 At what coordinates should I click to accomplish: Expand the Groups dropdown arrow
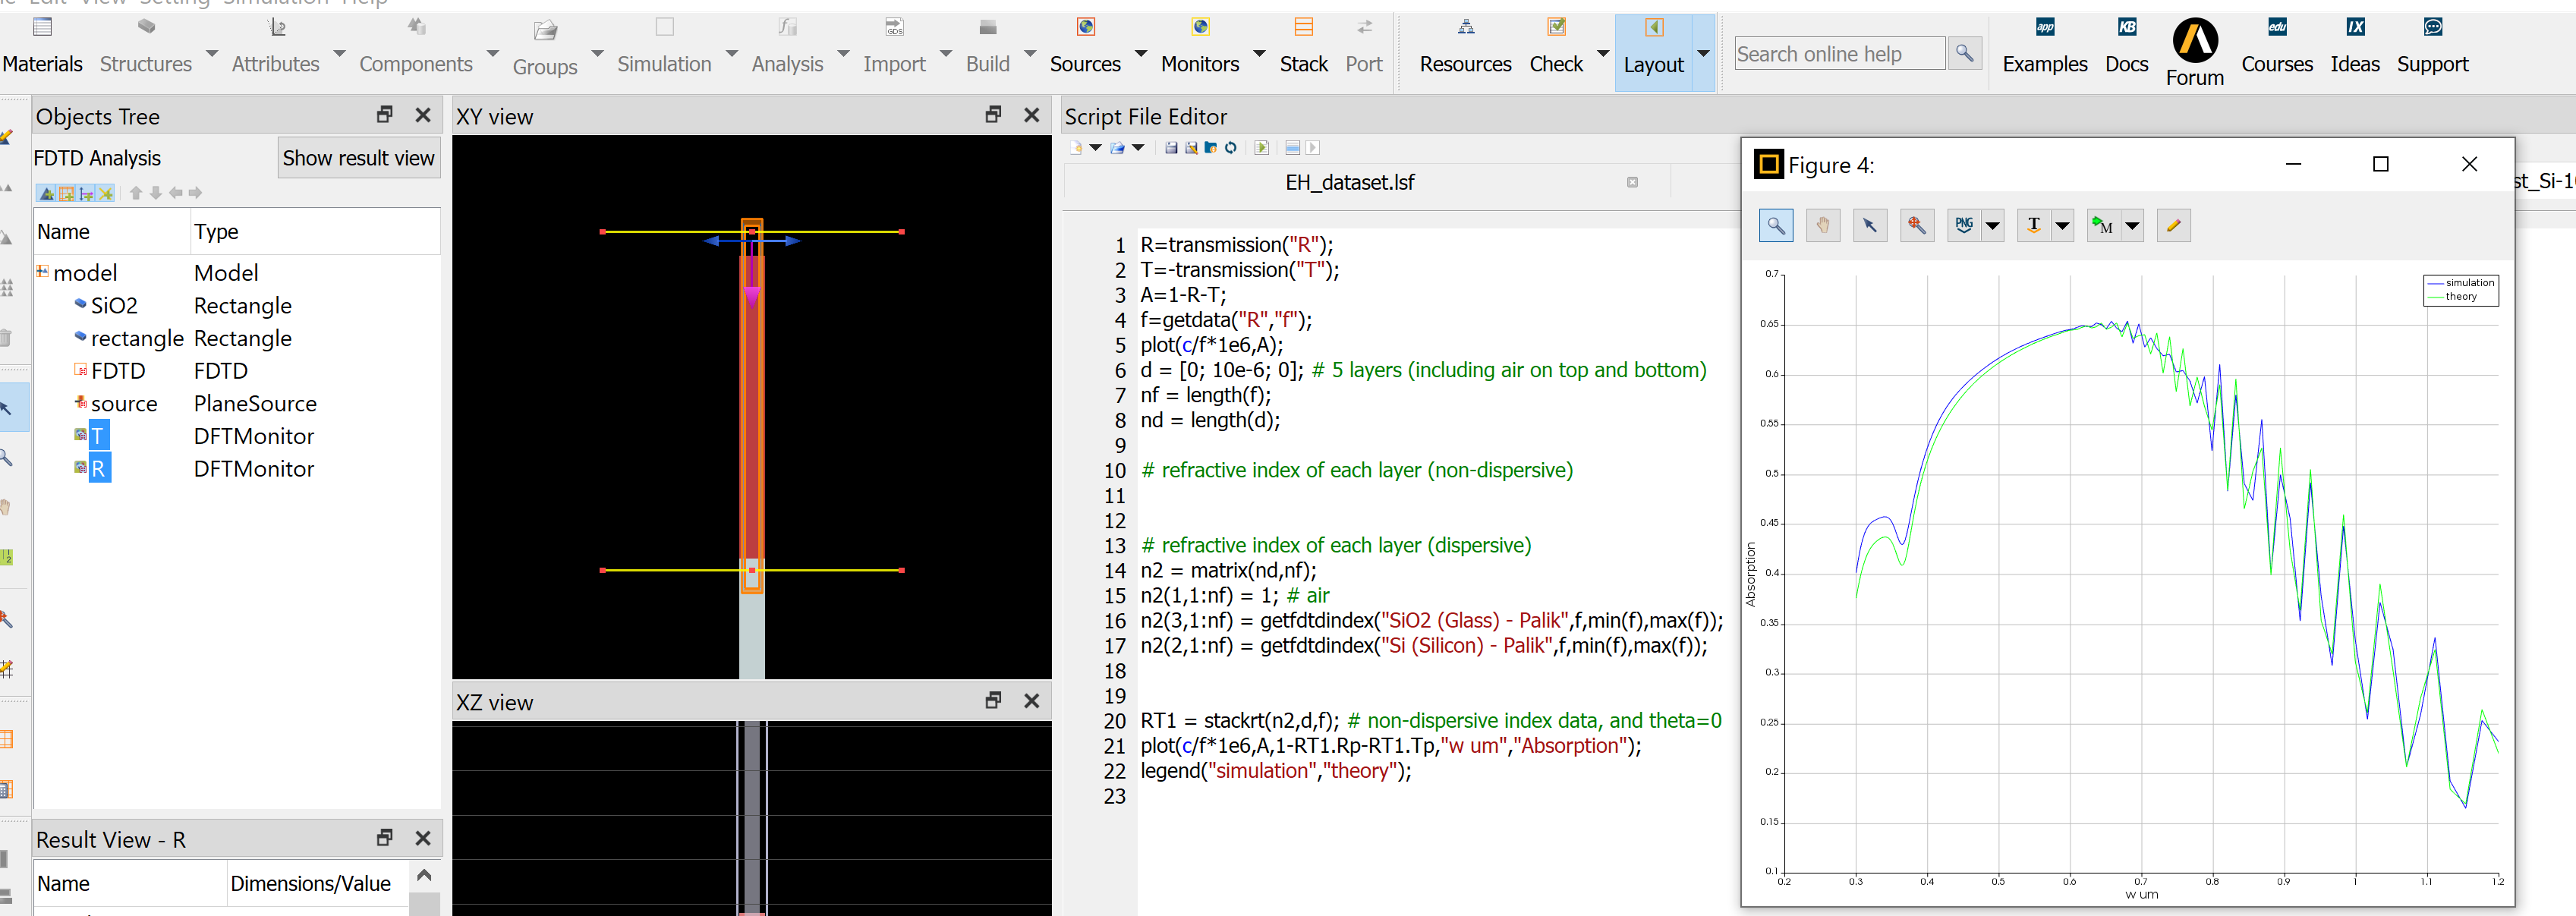pos(597,52)
